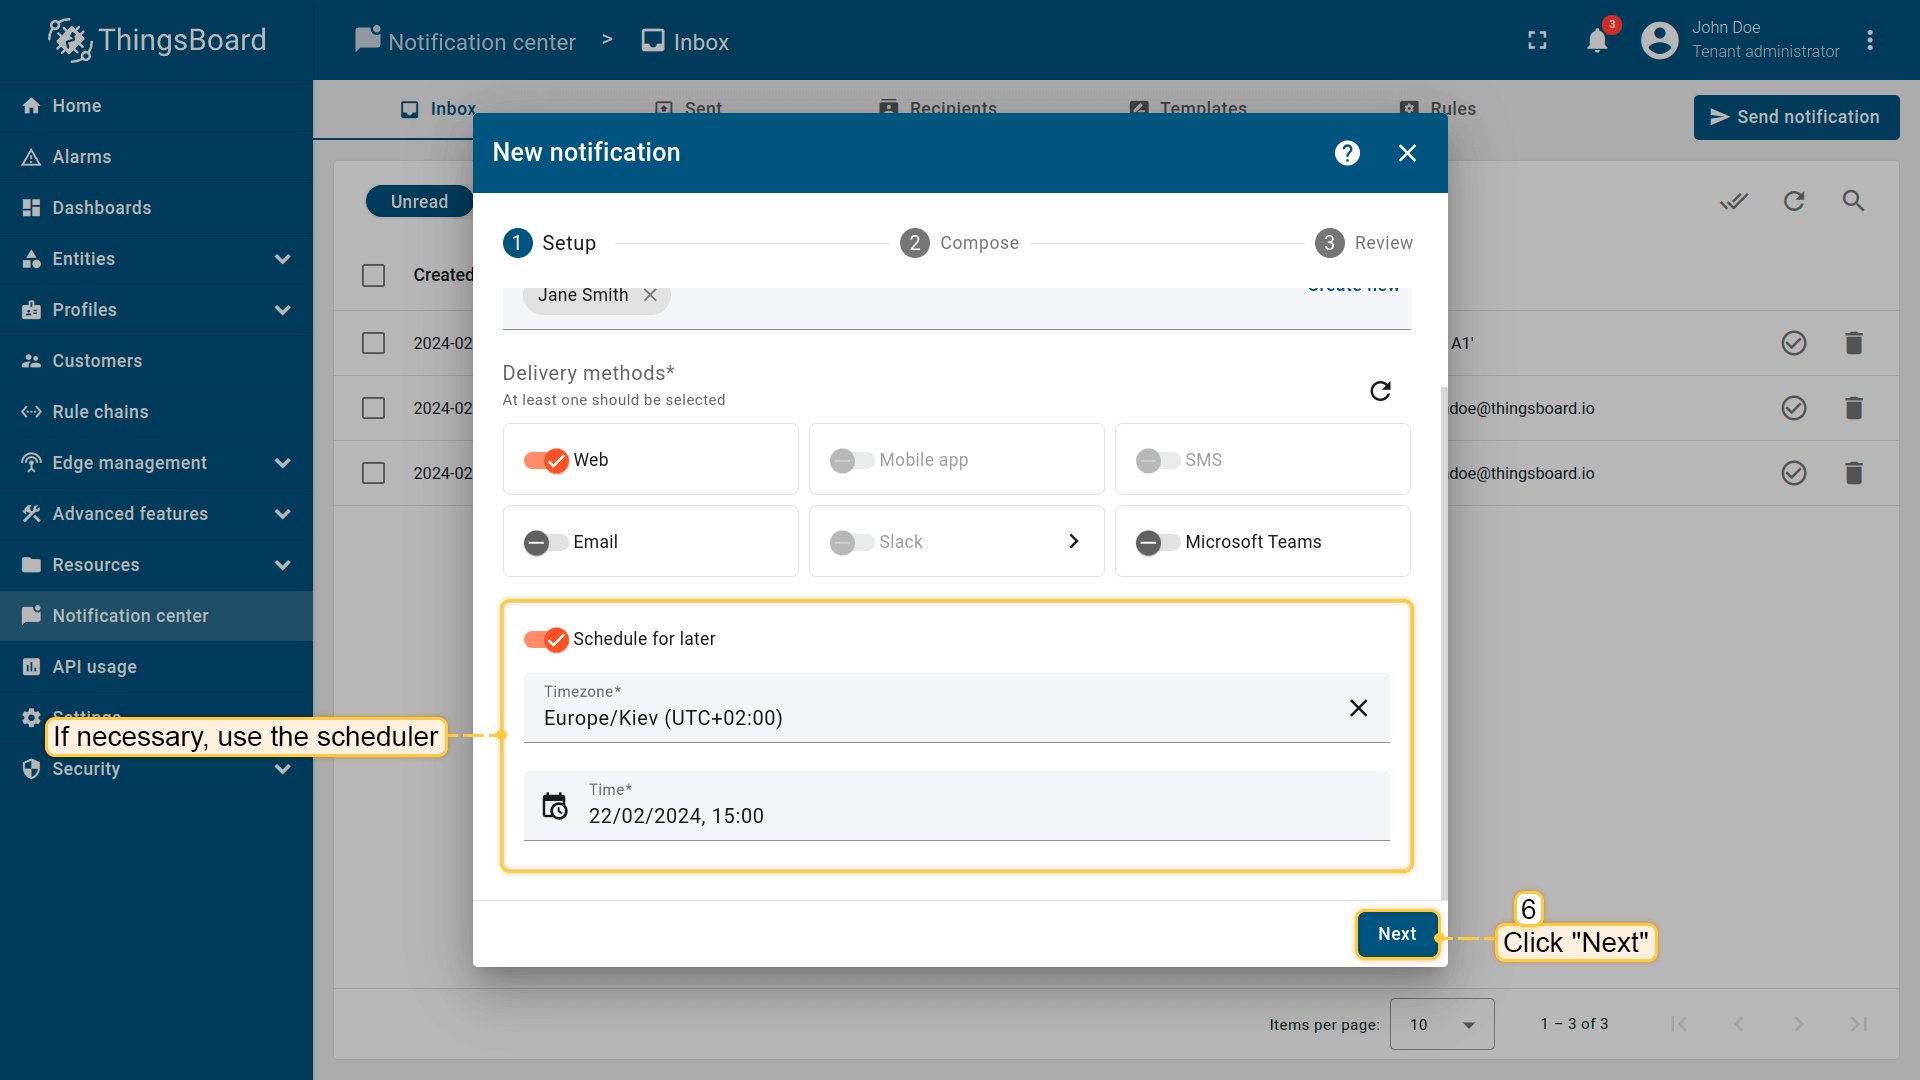Expand Slack delivery options arrow
1920x1080 pixels.
coord(1073,541)
